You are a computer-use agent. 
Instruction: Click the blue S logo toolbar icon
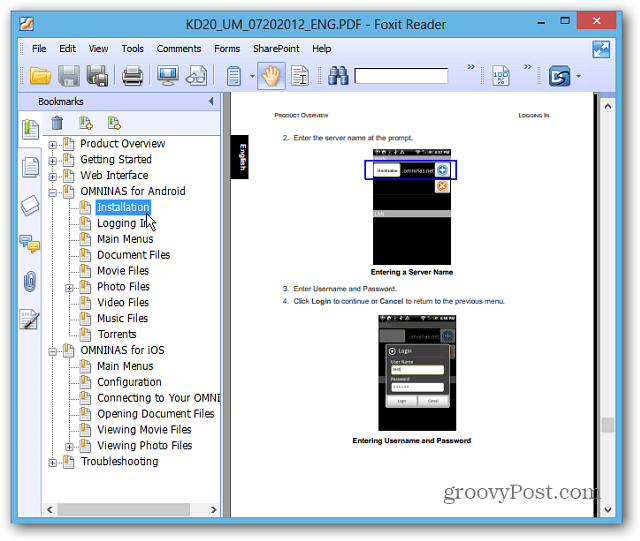(x=559, y=76)
